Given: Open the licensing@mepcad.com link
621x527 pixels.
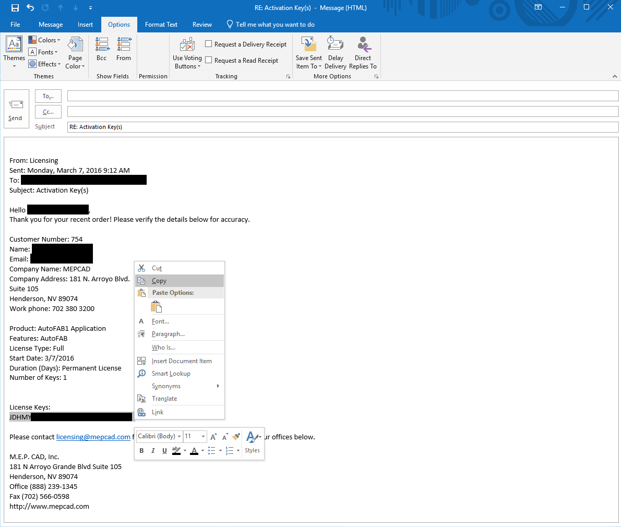Looking at the screenshot, I should (x=93, y=437).
